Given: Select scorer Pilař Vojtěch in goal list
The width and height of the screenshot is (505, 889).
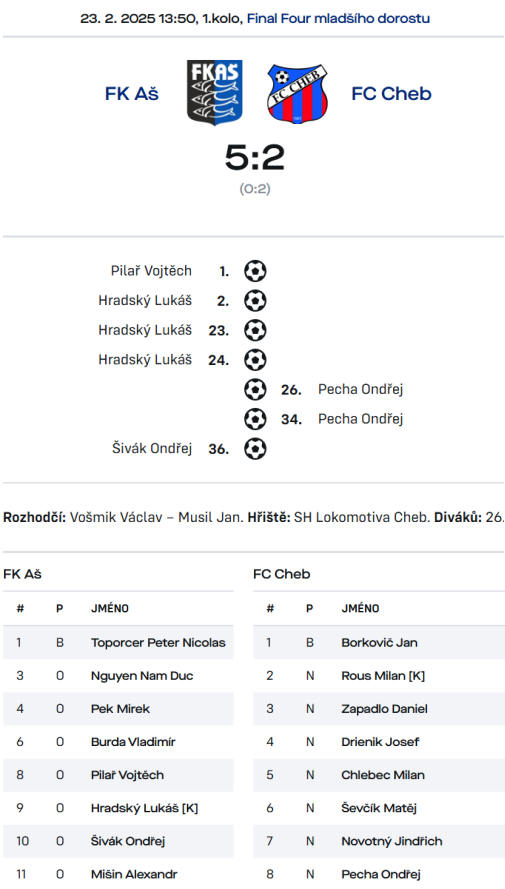Looking at the screenshot, I should coord(151,271).
